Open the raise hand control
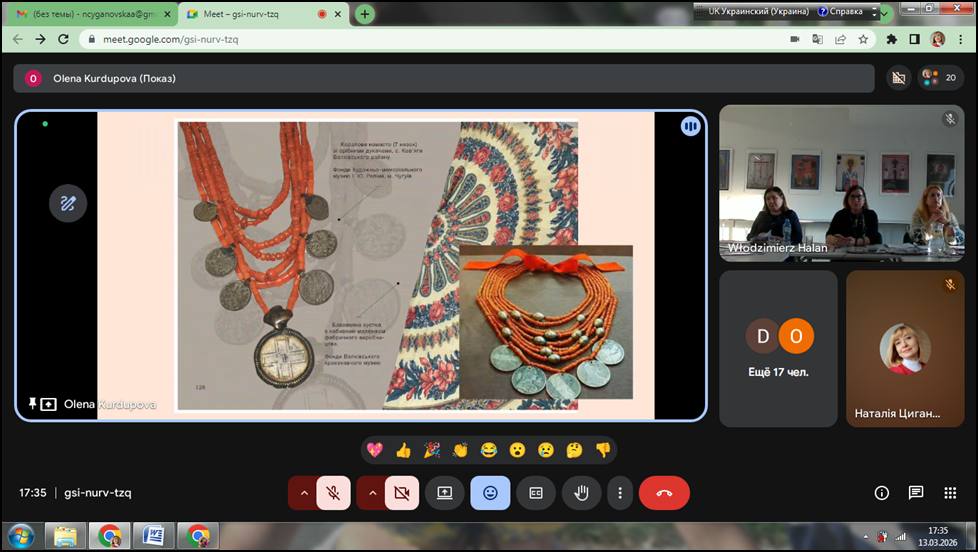This screenshot has width=978, height=552. click(x=580, y=493)
